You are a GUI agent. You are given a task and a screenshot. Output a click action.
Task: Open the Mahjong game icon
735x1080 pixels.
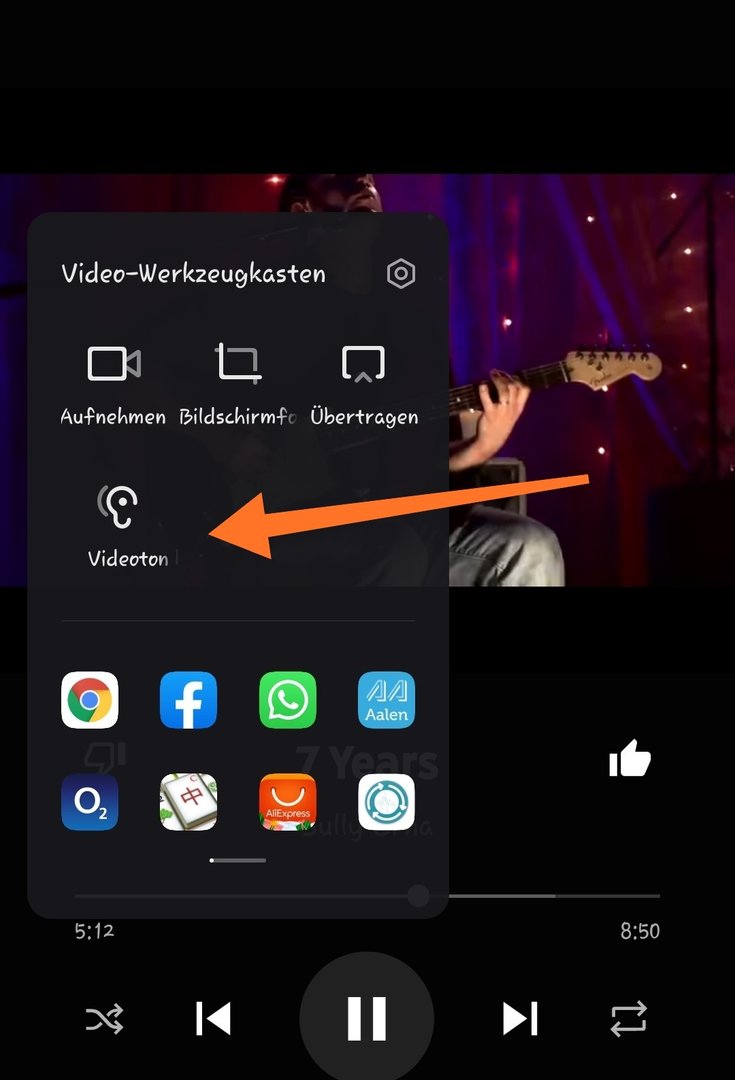[x=188, y=802]
